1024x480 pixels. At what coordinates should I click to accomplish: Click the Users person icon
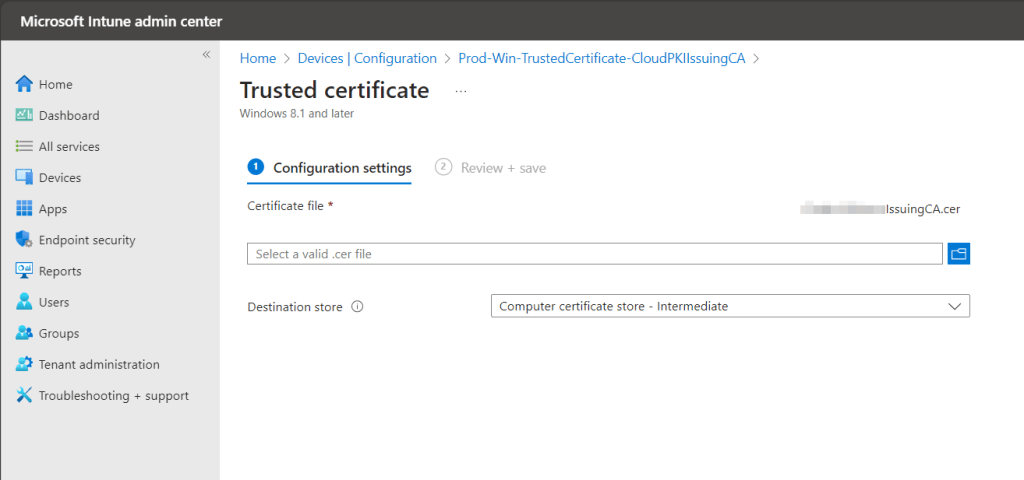[x=24, y=302]
